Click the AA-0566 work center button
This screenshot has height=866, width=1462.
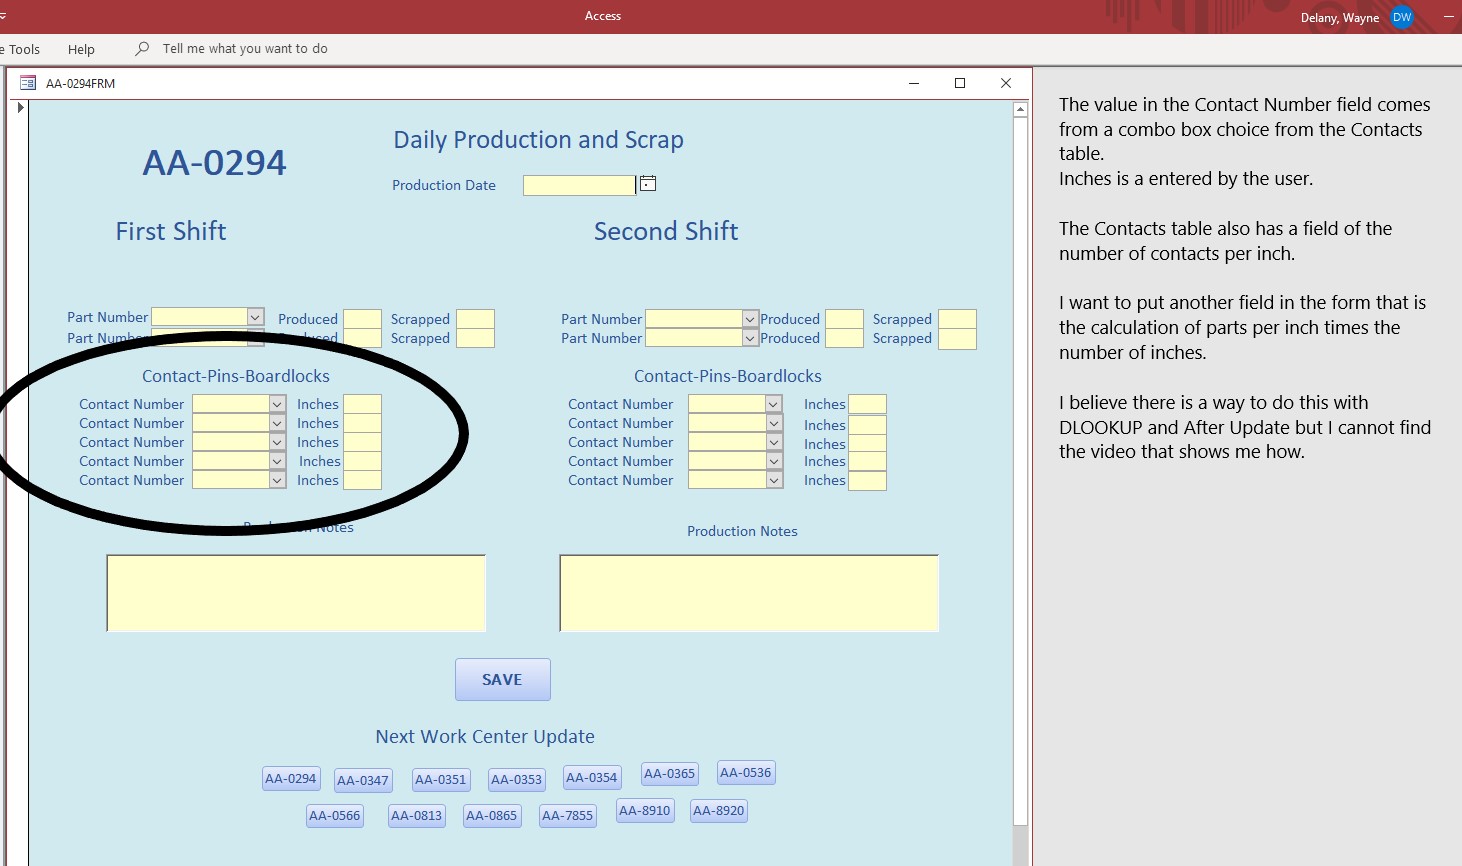click(334, 816)
